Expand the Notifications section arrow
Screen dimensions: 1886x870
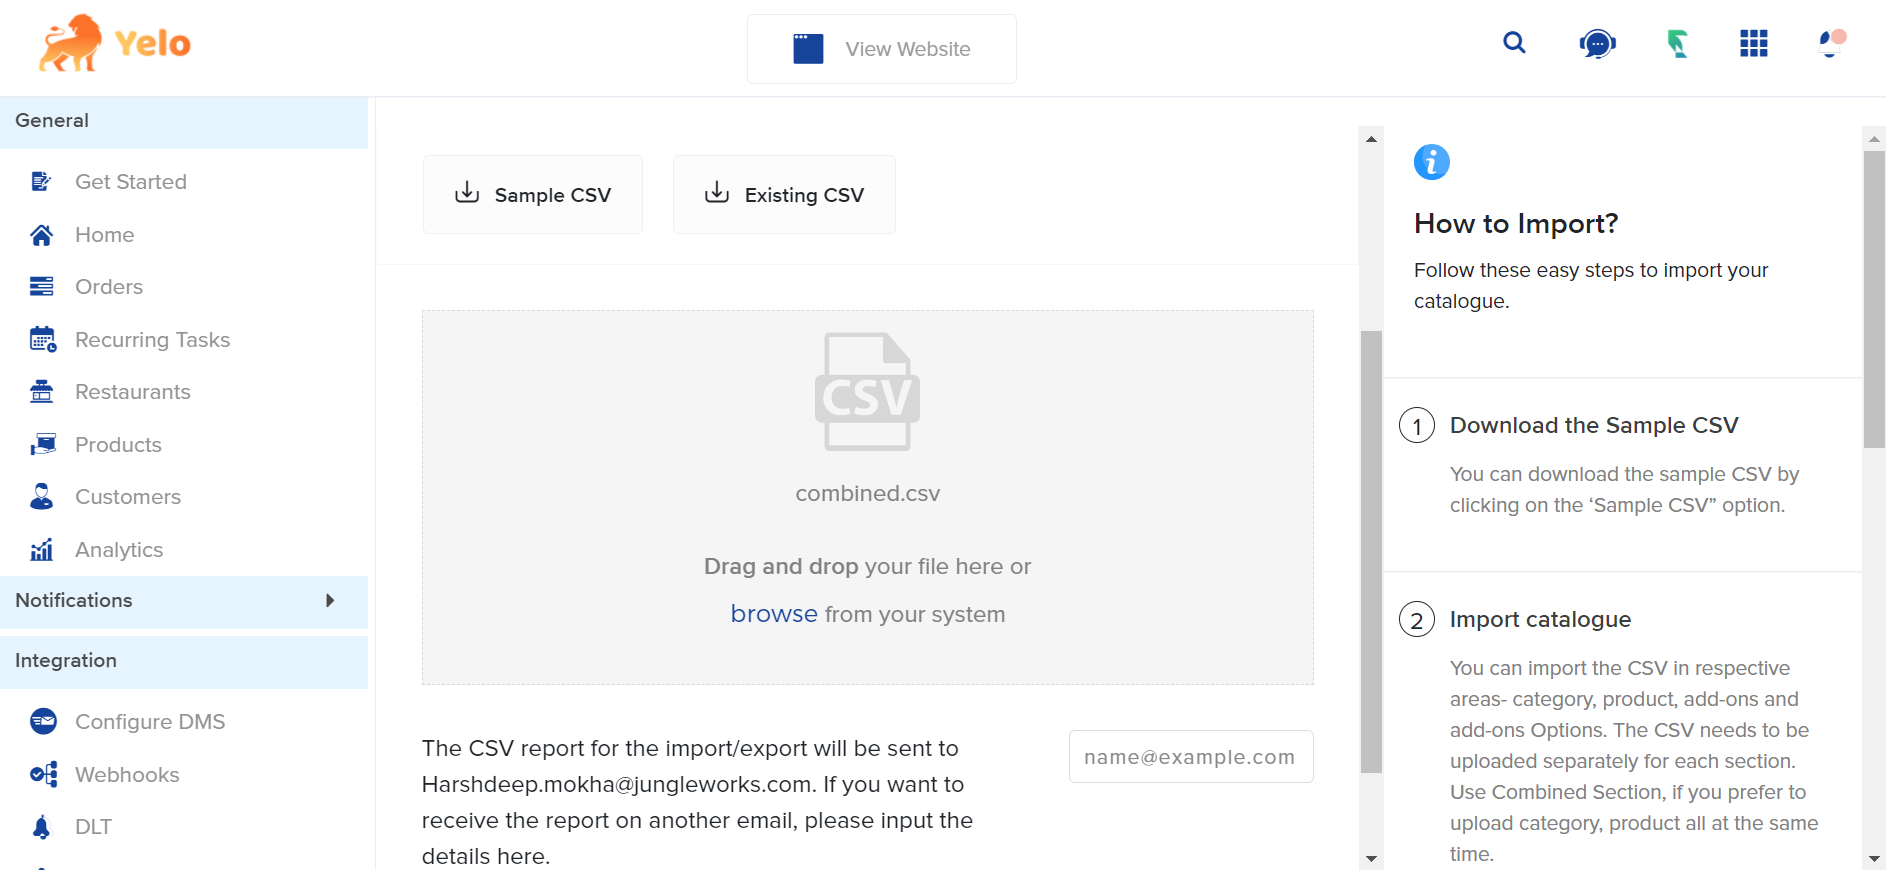pyautogui.click(x=330, y=601)
